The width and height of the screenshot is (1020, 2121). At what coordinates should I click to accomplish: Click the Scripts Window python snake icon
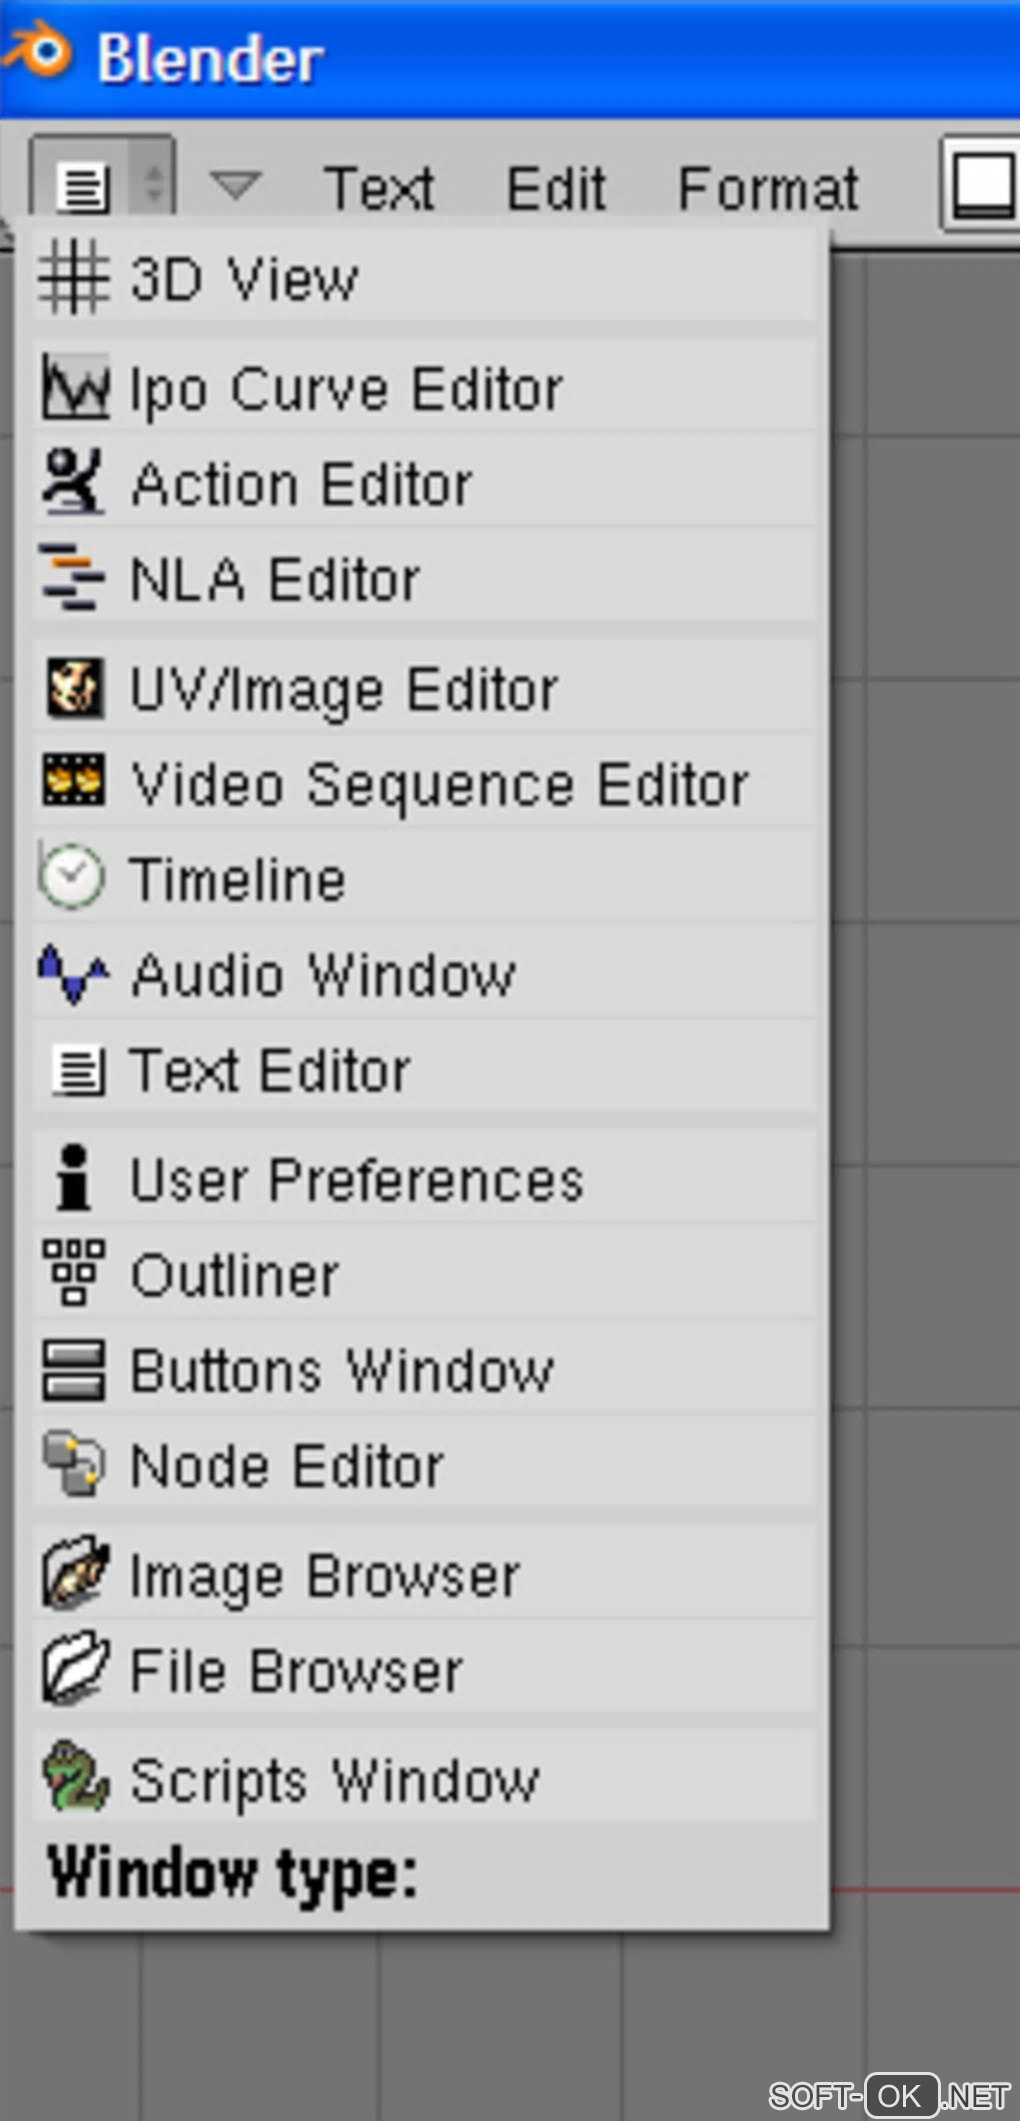tap(74, 1778)
